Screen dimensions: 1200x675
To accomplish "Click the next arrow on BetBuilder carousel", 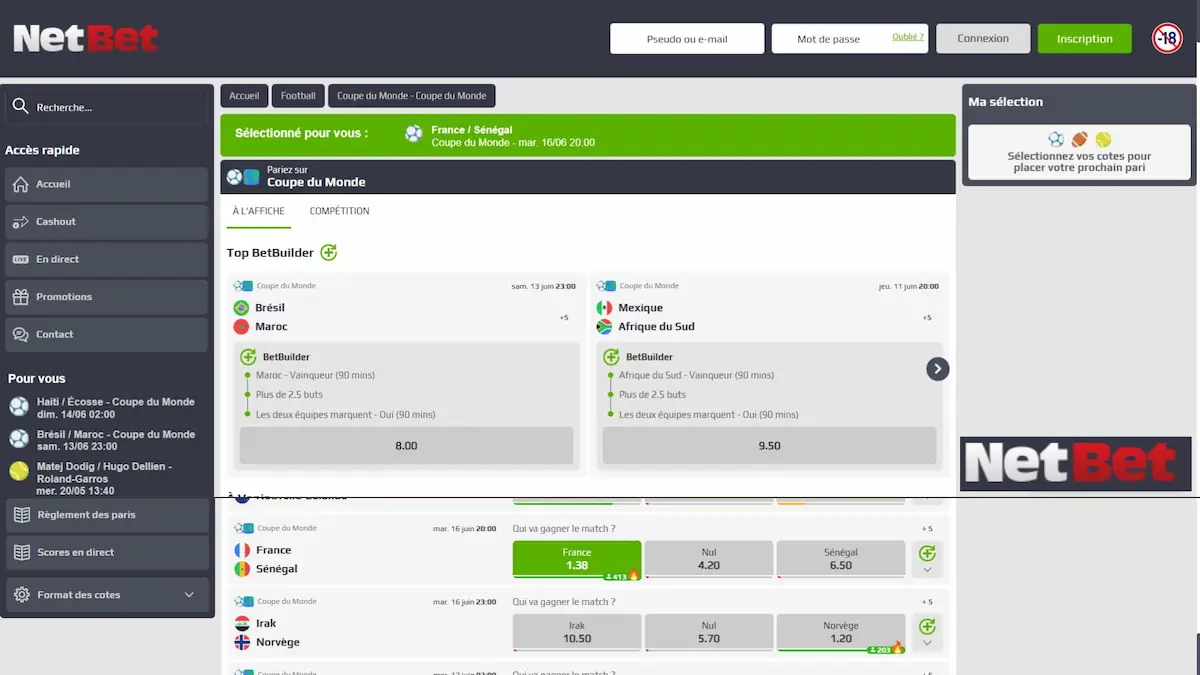I will click(937, 369).
